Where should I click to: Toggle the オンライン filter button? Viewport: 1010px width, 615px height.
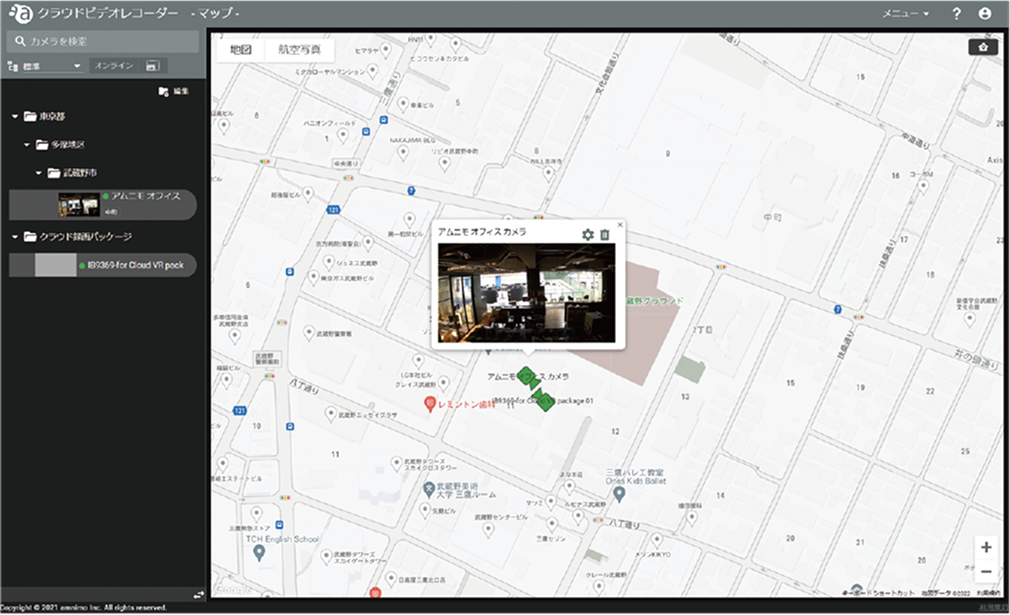(x=114, y=66)
